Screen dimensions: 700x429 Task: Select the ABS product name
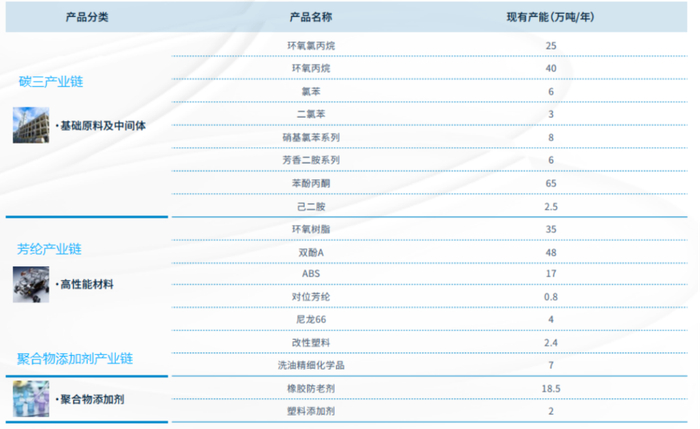click(311, 274)
